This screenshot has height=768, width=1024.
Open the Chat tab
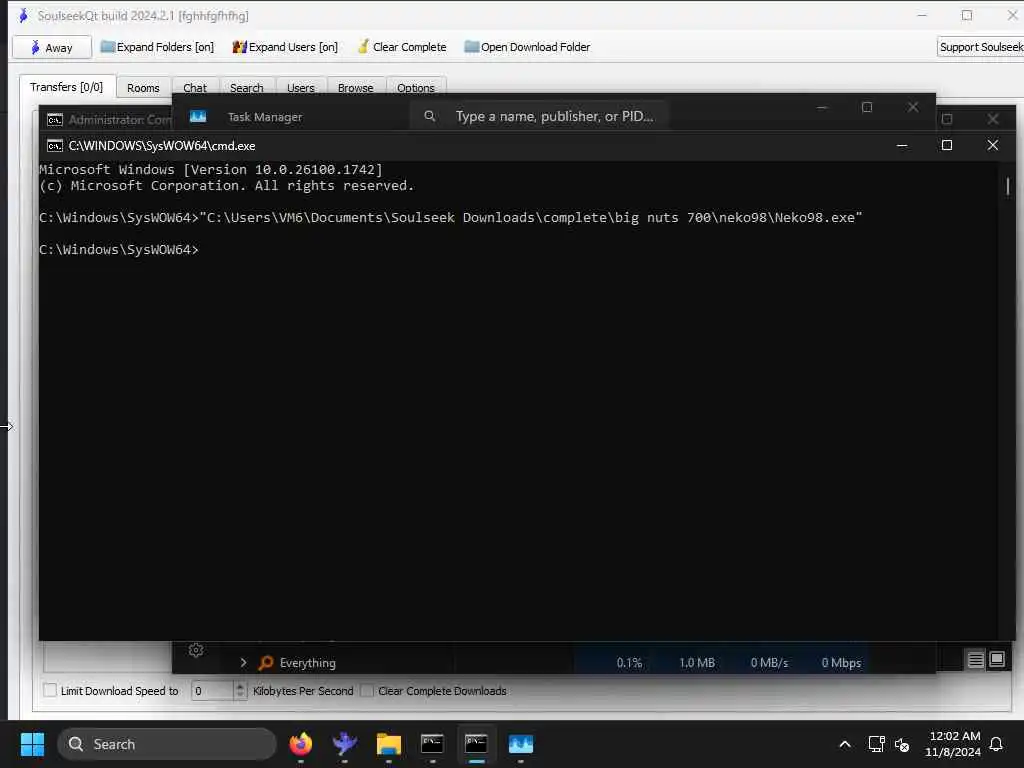tap(195, 88)
